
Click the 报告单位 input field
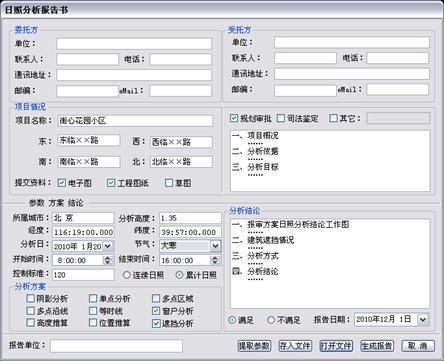116,346
